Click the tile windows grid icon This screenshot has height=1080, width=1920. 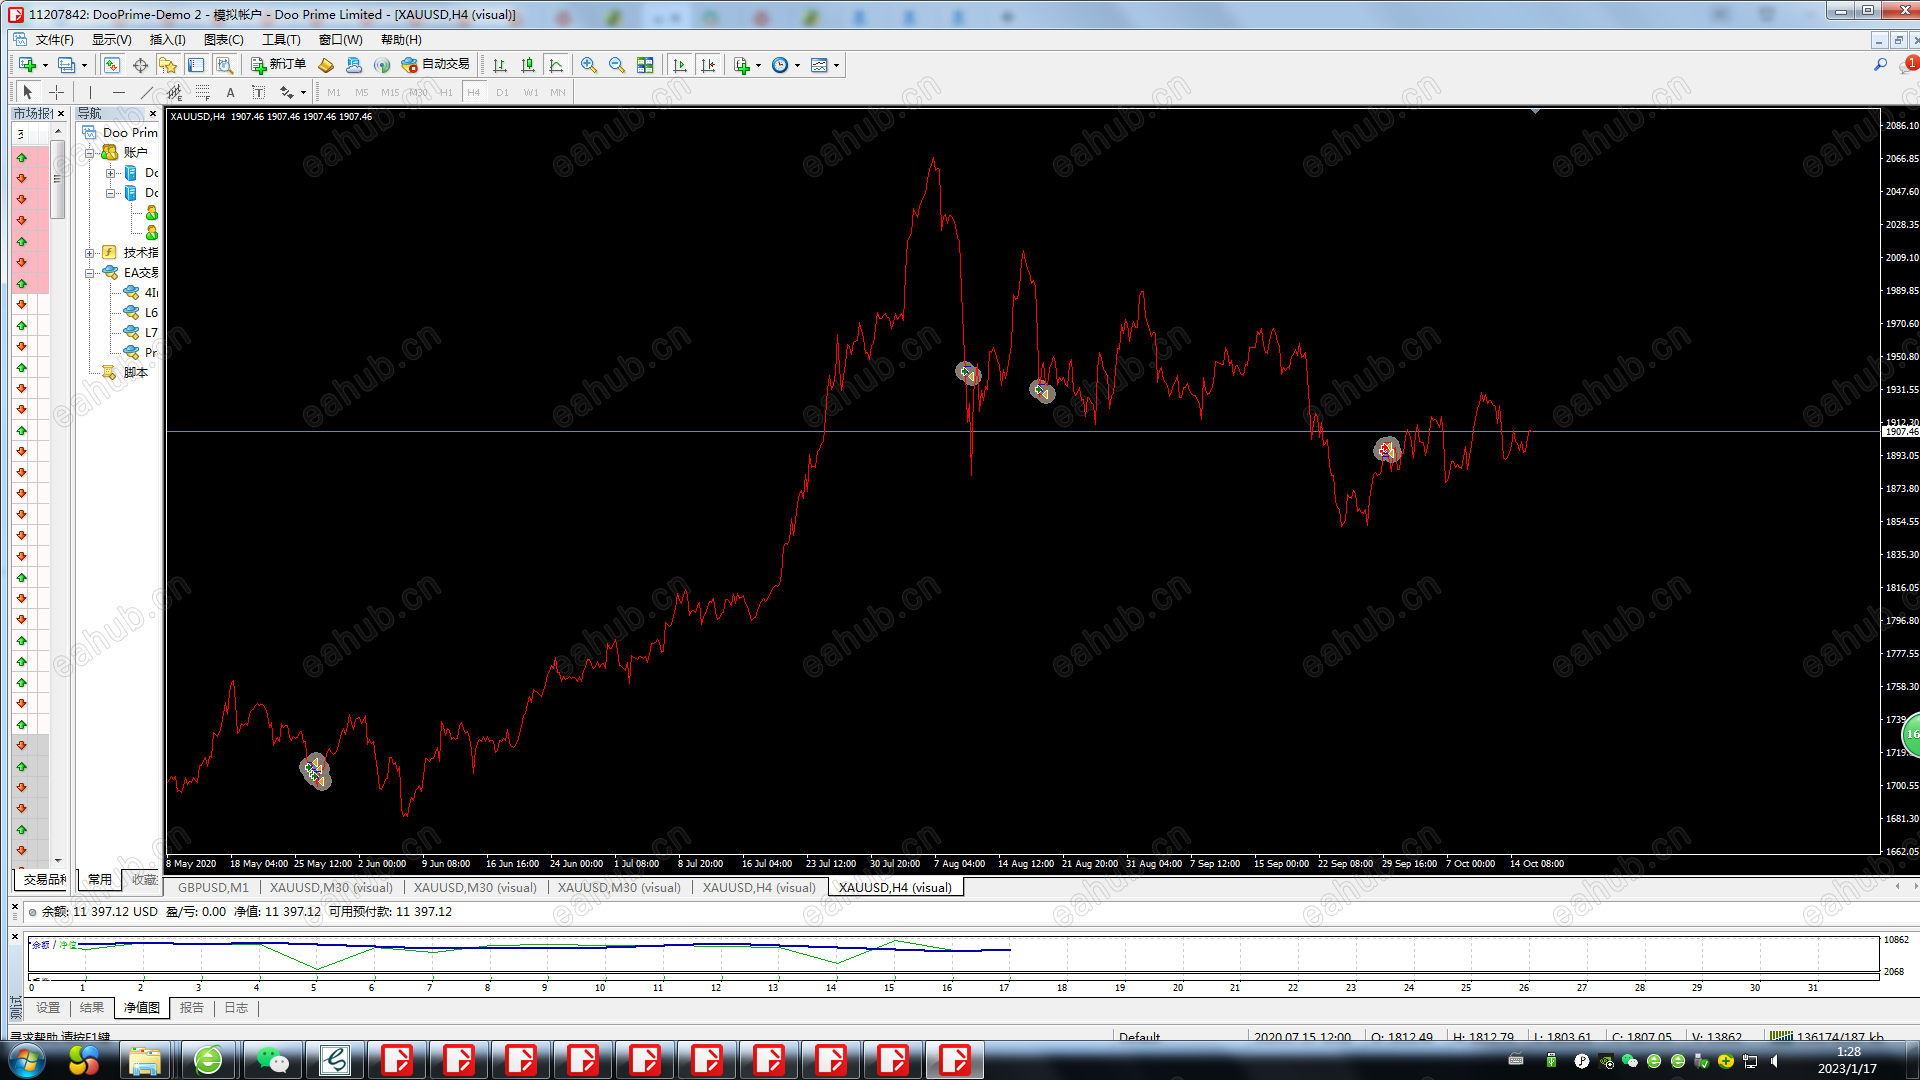pos(645,65)
